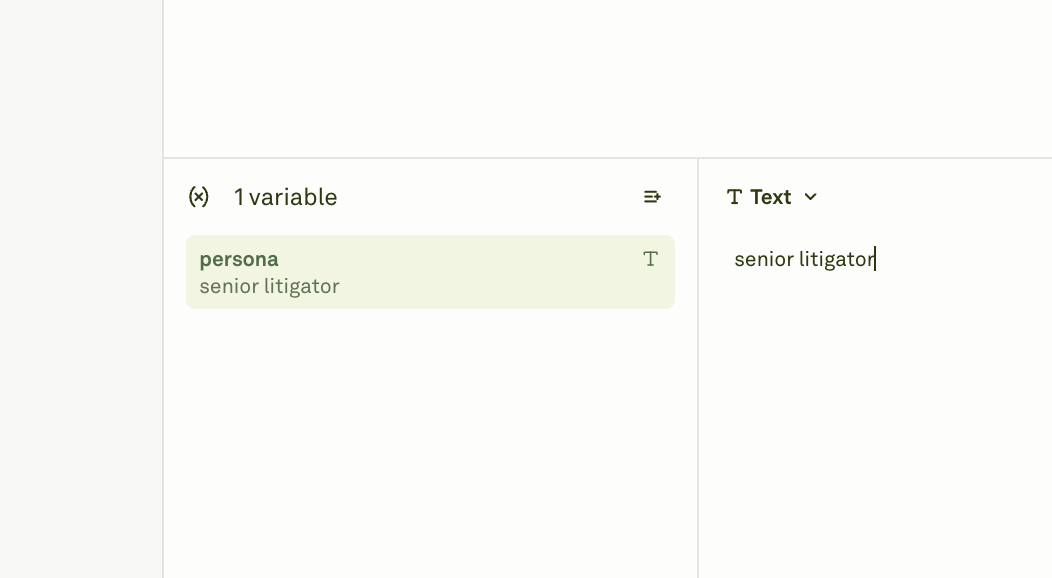Click the variable symbol before '1 variable'
Image resolution: width=1052 pixels, height=578 pixels.
tap(199, 196)
